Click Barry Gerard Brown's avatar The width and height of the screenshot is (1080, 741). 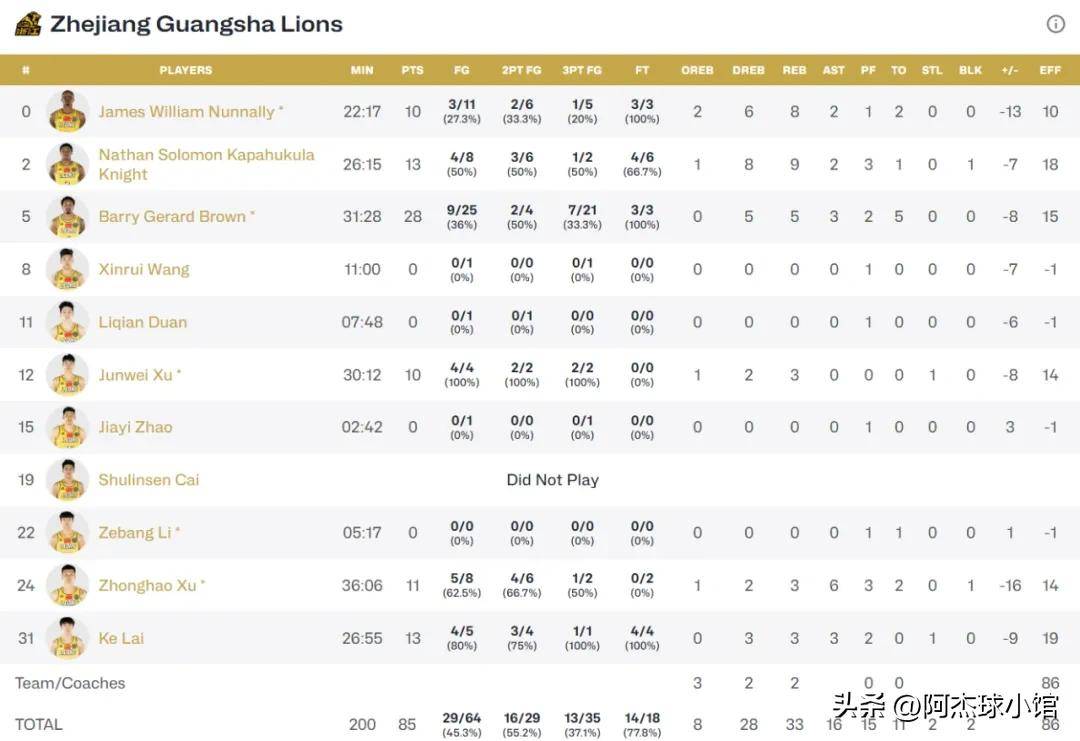(68, 216)
